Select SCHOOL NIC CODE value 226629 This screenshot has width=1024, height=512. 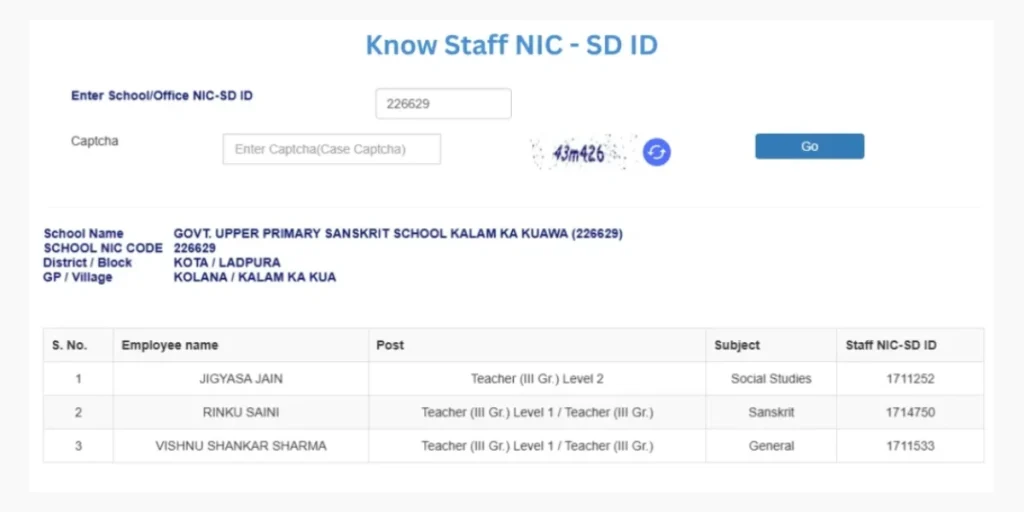point(195,248)
